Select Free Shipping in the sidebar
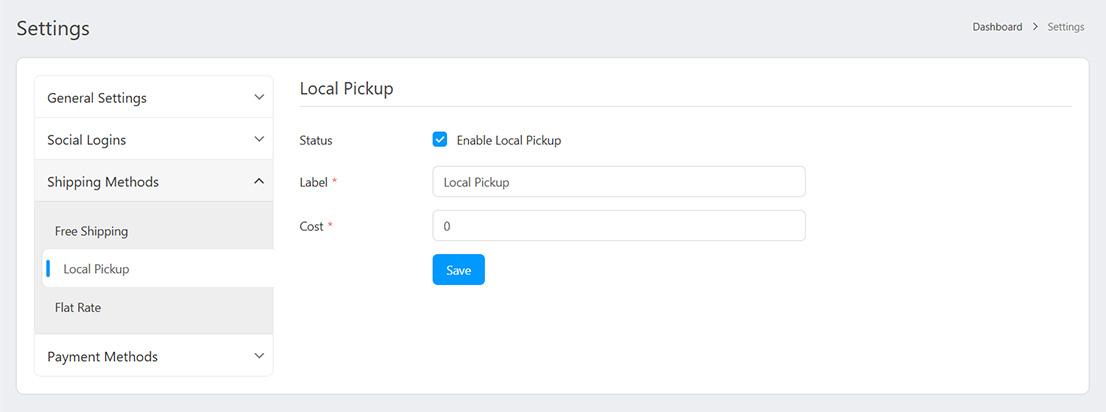The height and width of the screenshot is (412, 1106). coord(91,231)
